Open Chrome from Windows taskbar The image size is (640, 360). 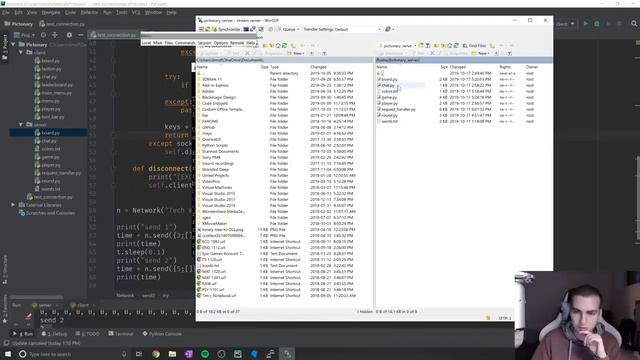tap(156, 354)
